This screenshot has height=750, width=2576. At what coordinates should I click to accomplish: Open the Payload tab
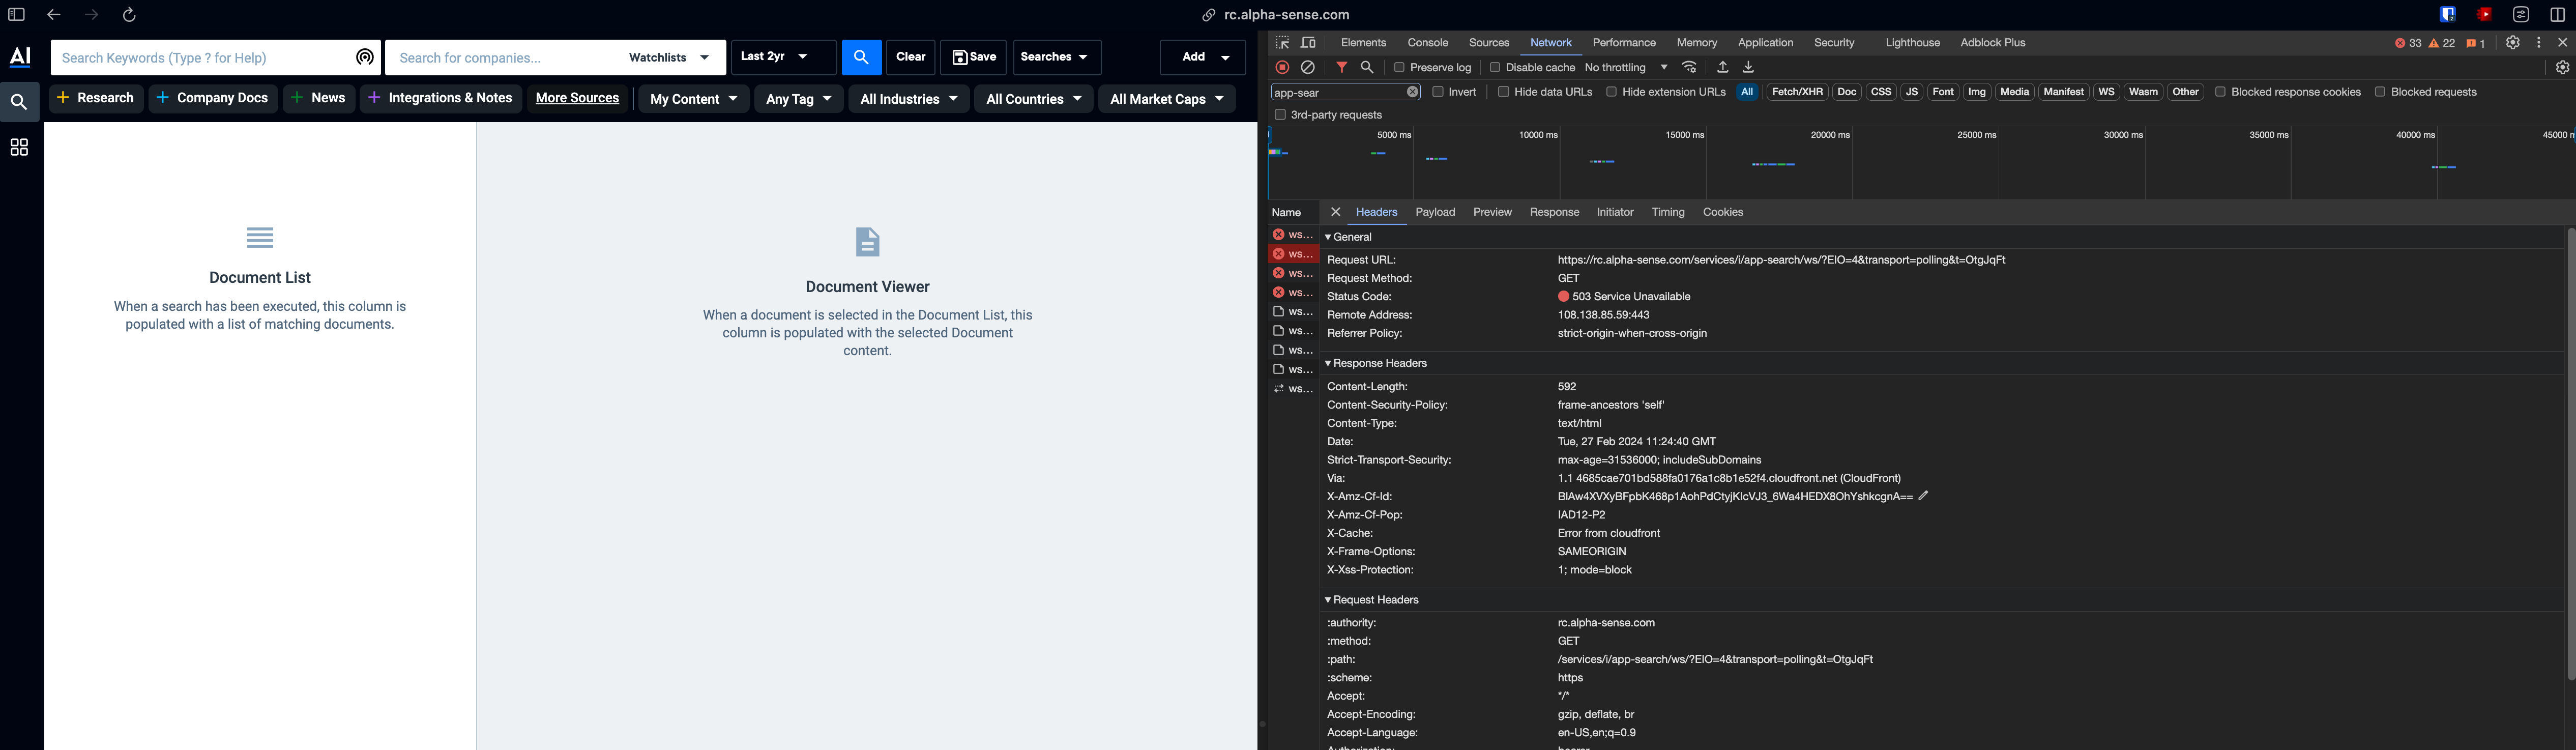pos(1435,212)
